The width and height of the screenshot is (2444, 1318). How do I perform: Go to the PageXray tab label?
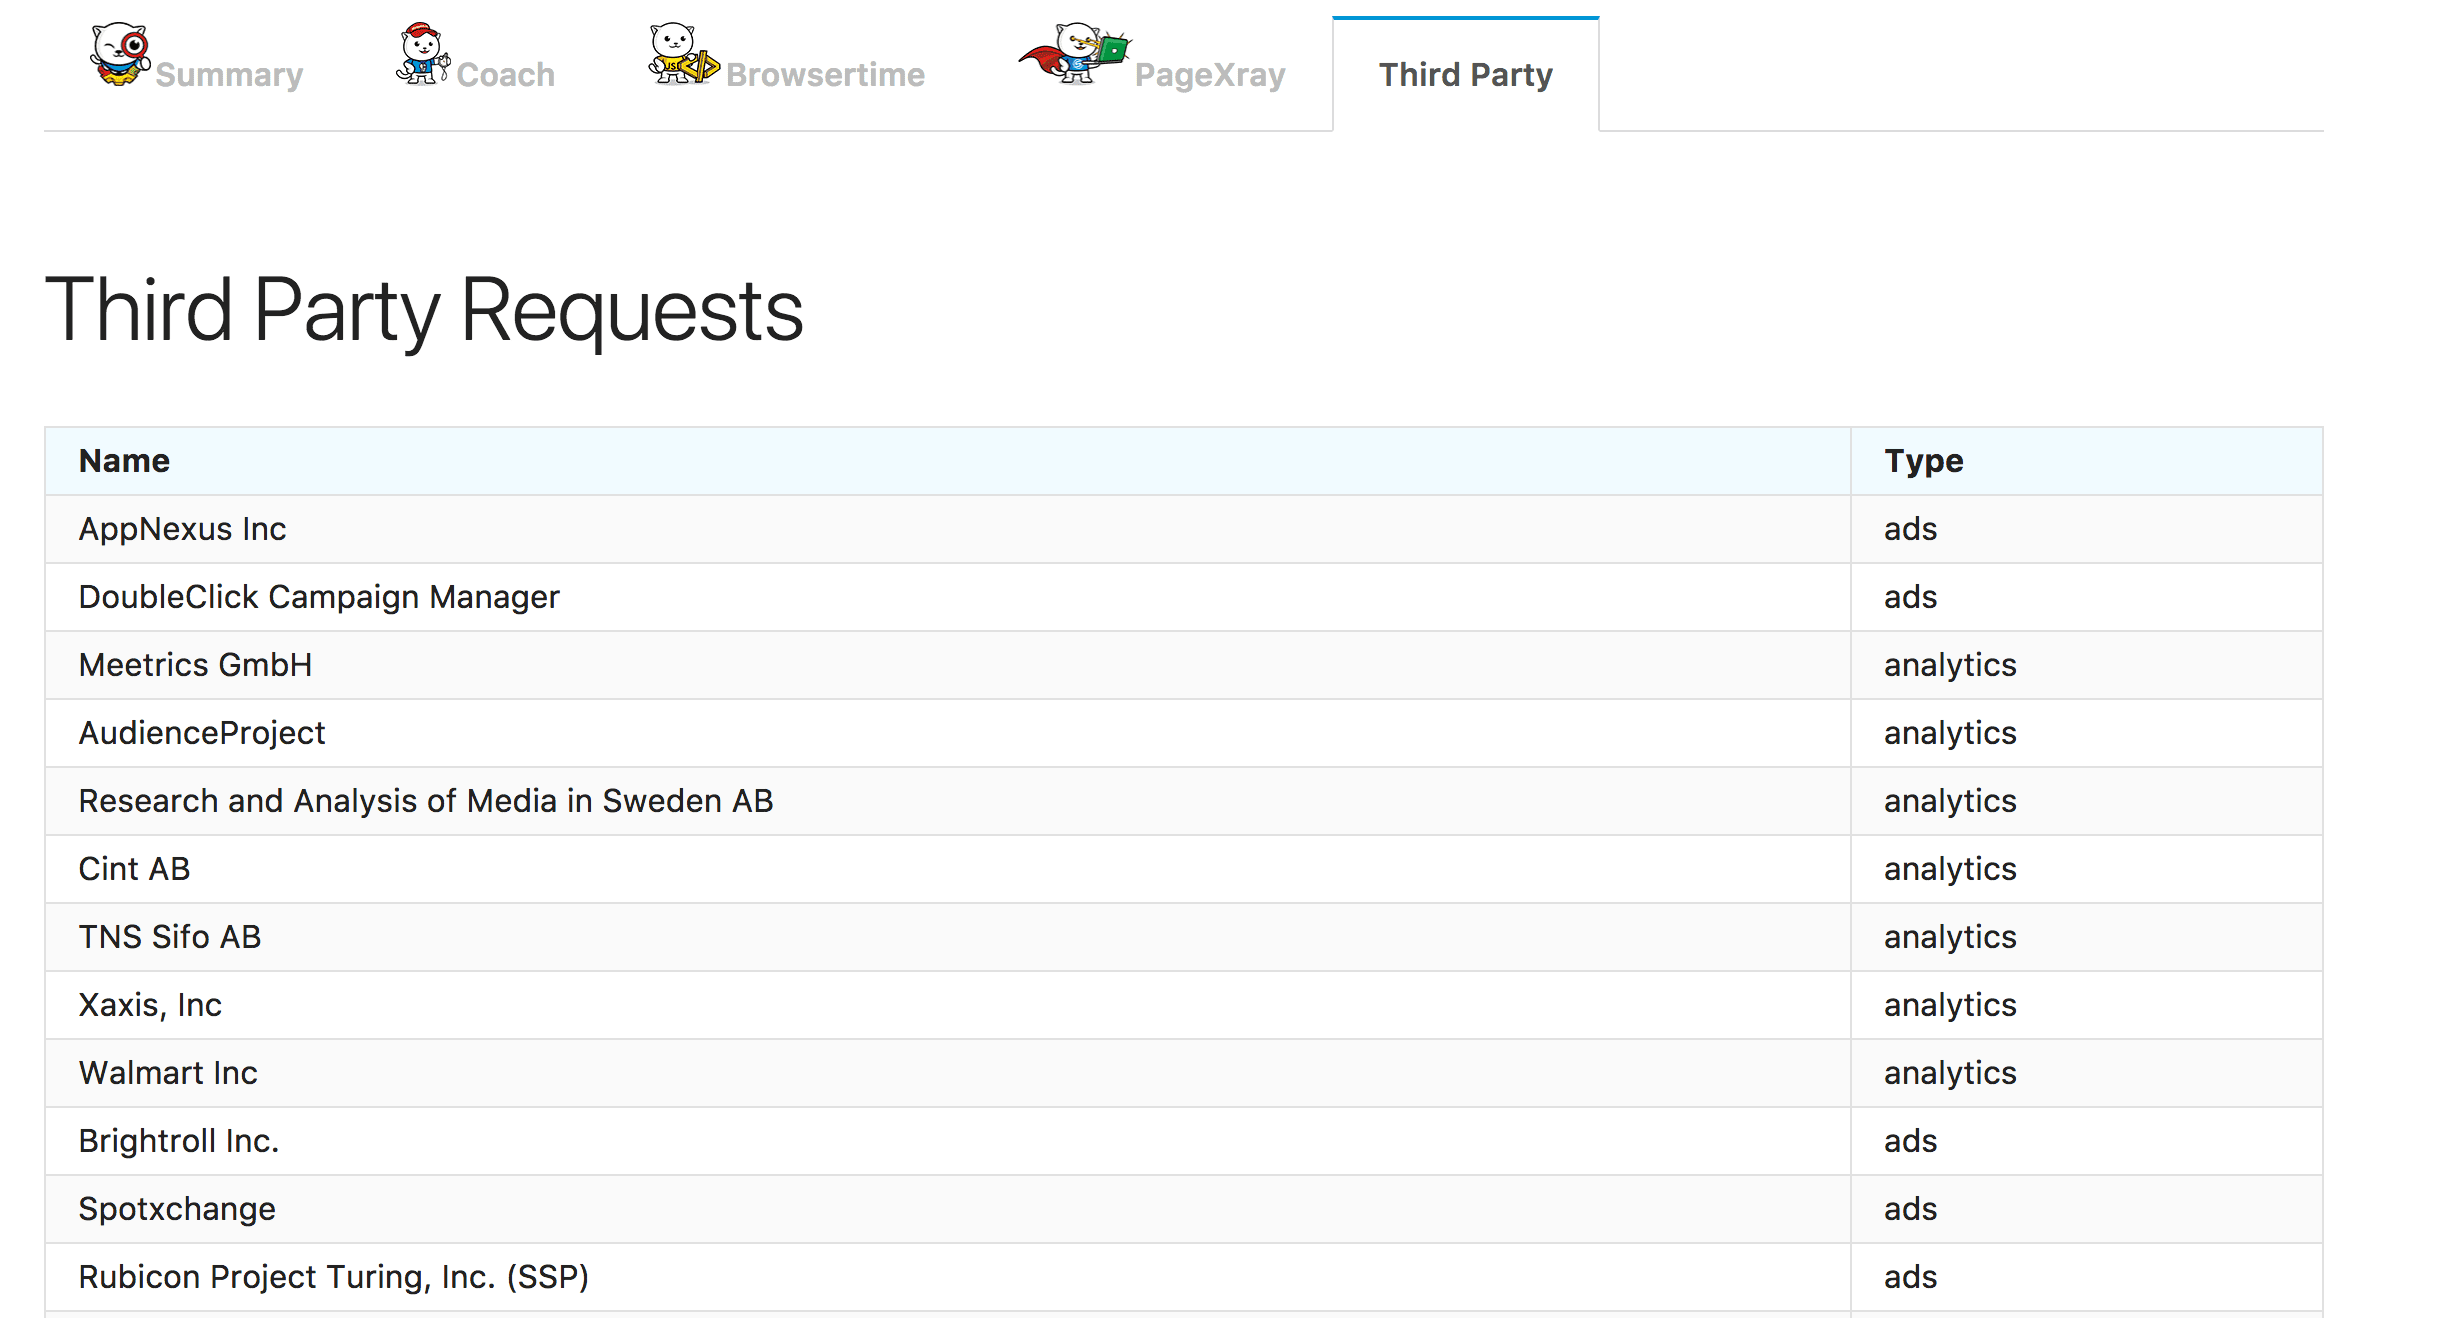tap(1209, 75)
